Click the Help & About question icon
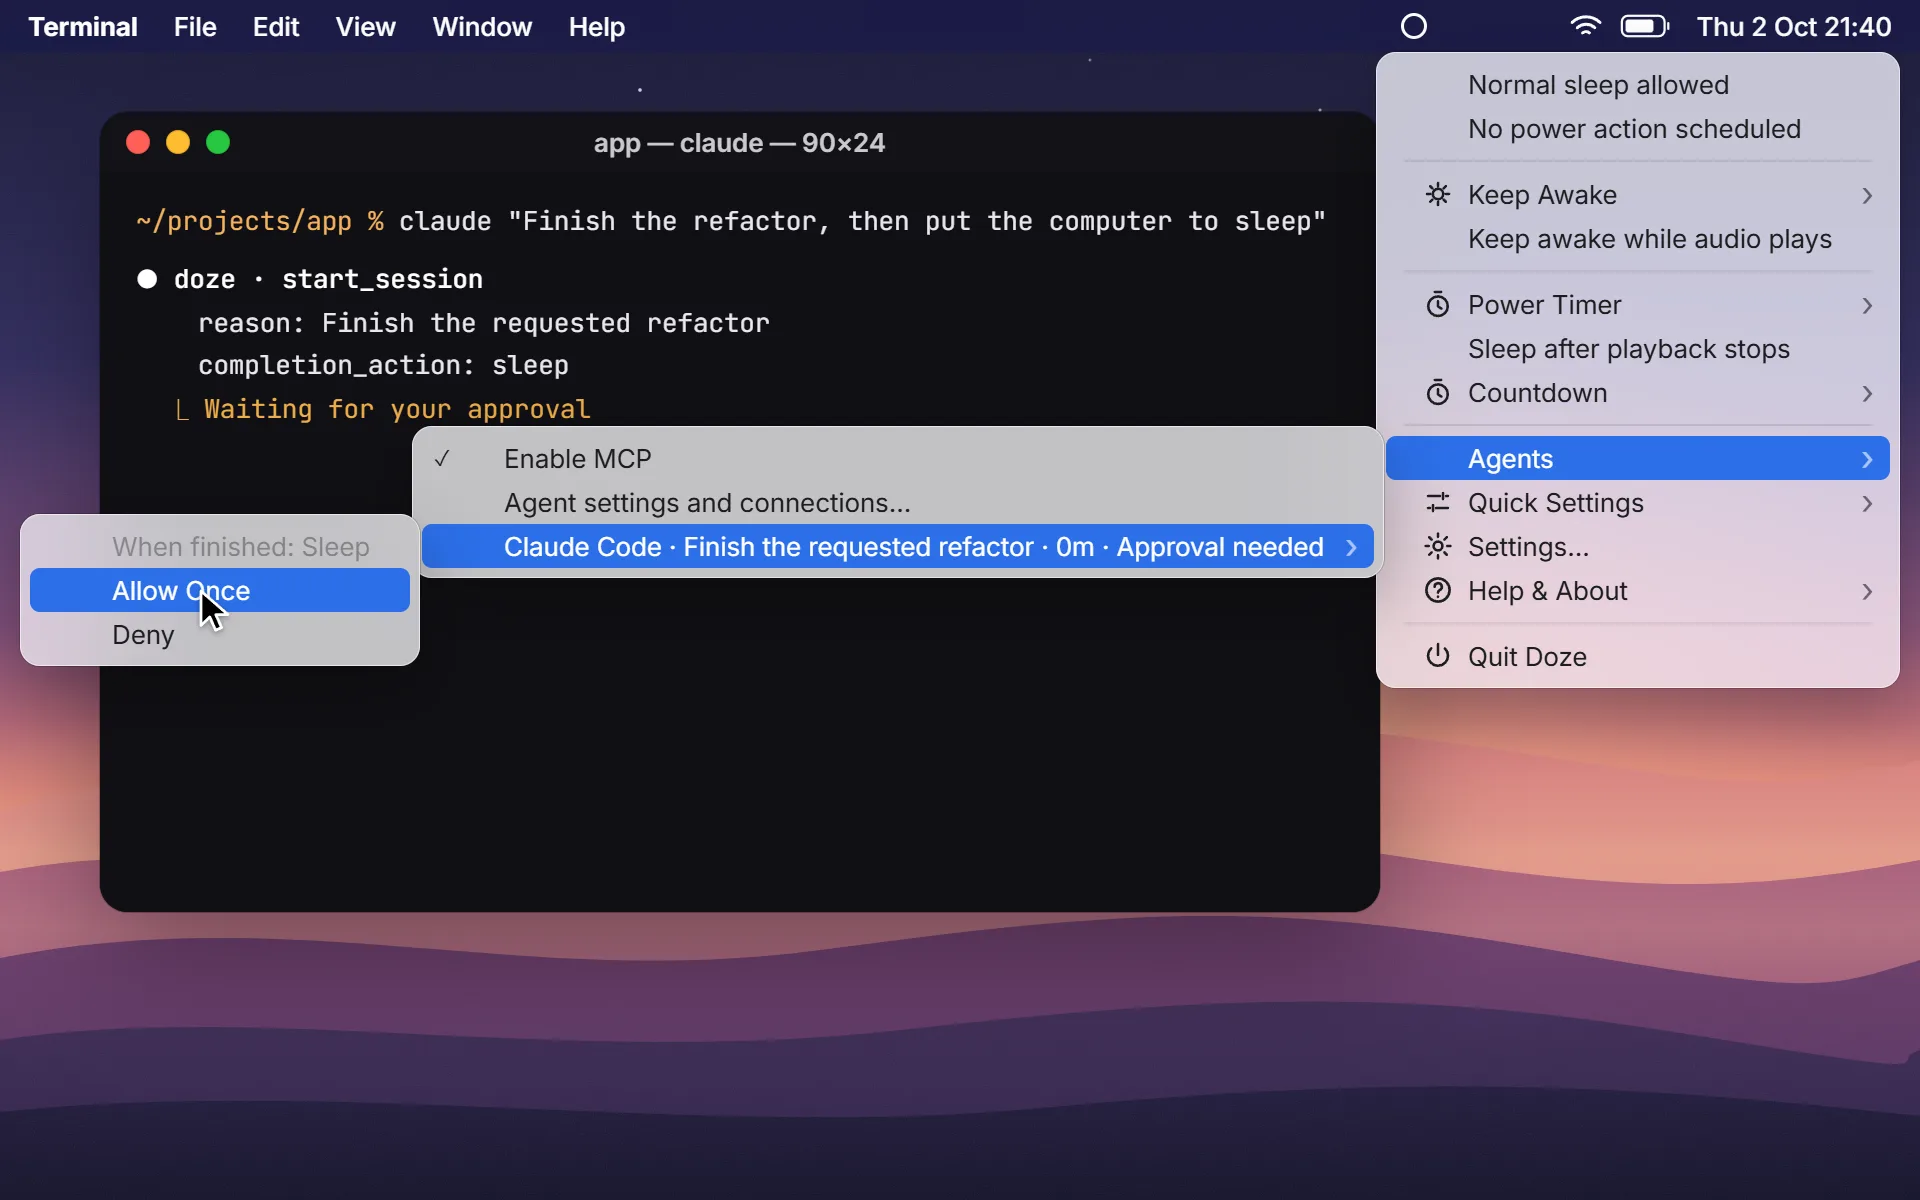 [x=1437, y=591]
